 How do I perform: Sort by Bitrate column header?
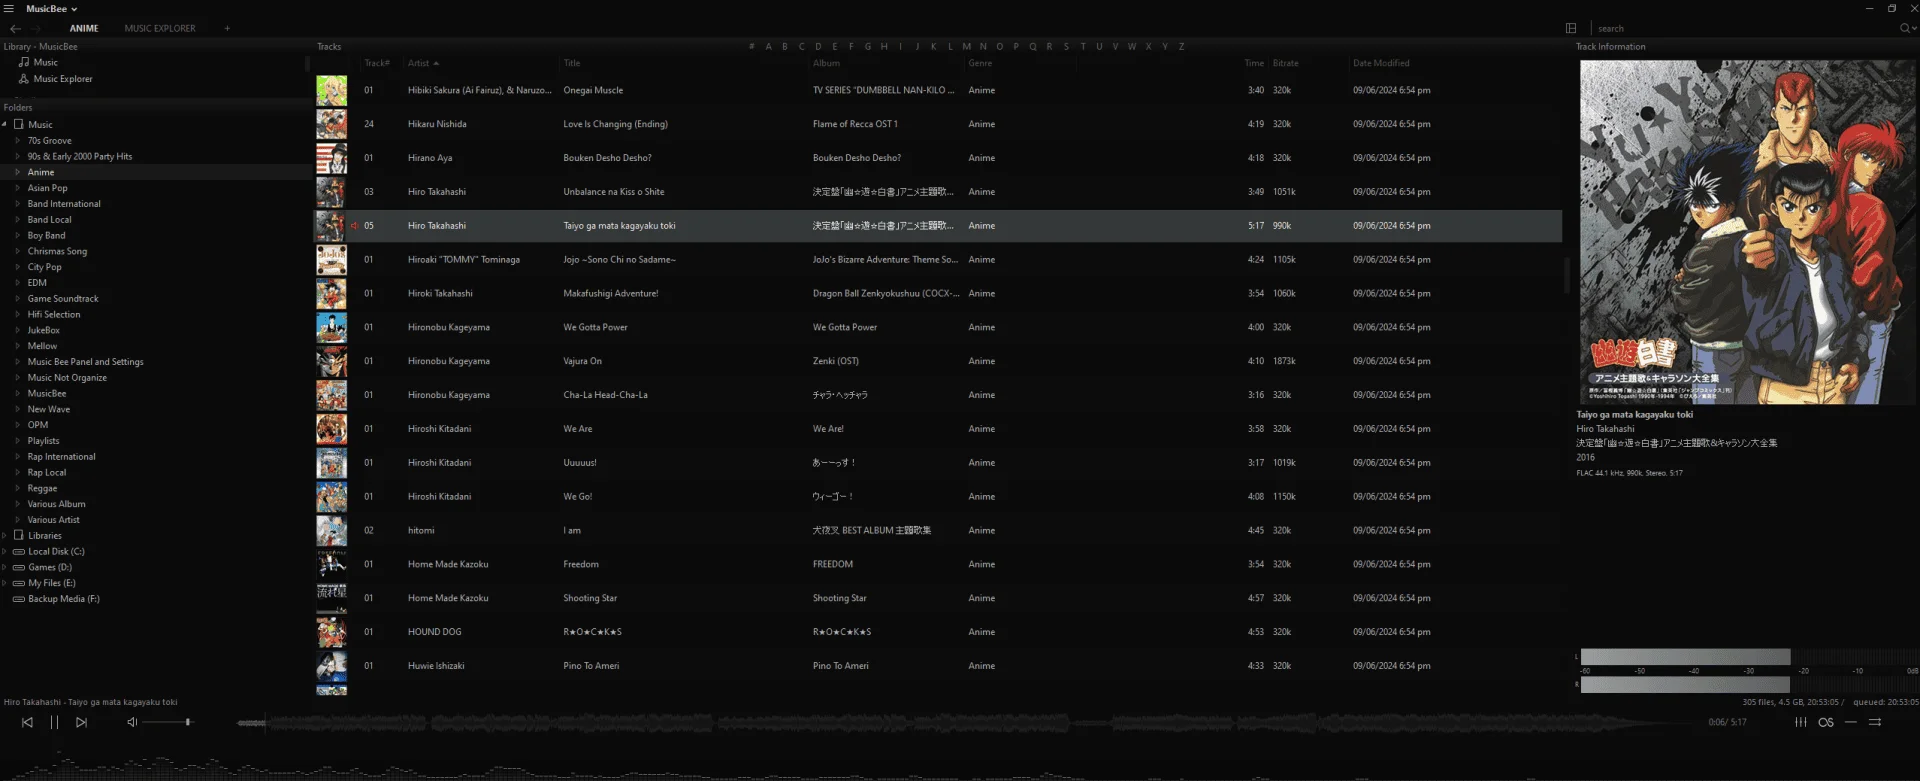pyautogui.click(x=1285, y=63)
